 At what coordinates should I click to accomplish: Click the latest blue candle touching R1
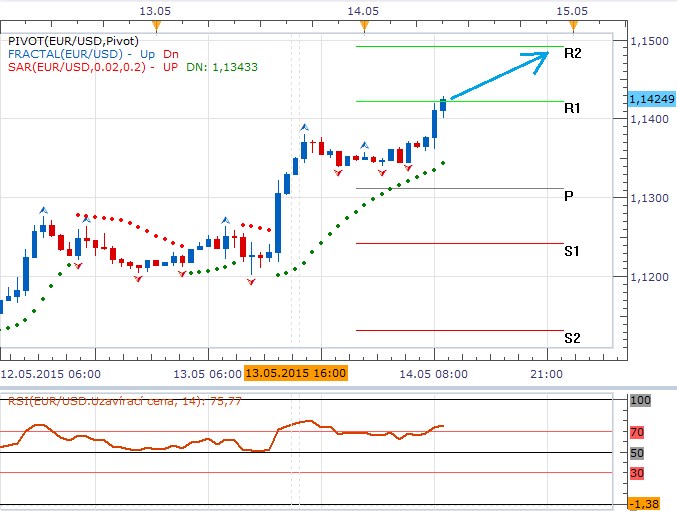pos(444,106)
